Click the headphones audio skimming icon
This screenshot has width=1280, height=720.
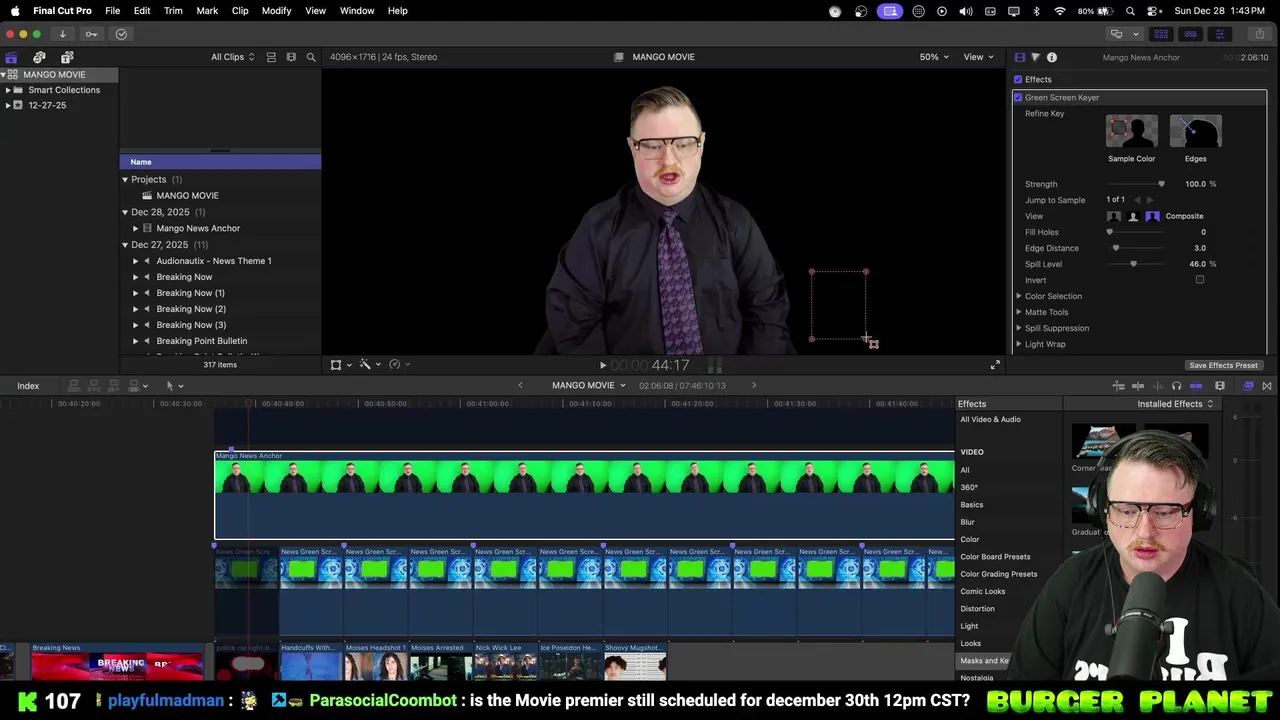(x=1176, y=386)
